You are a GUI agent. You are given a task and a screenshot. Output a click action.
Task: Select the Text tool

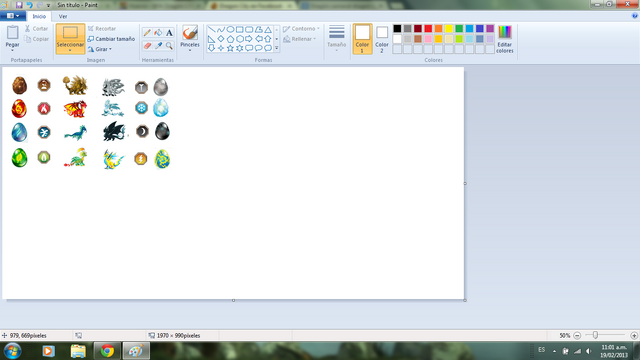169,33
